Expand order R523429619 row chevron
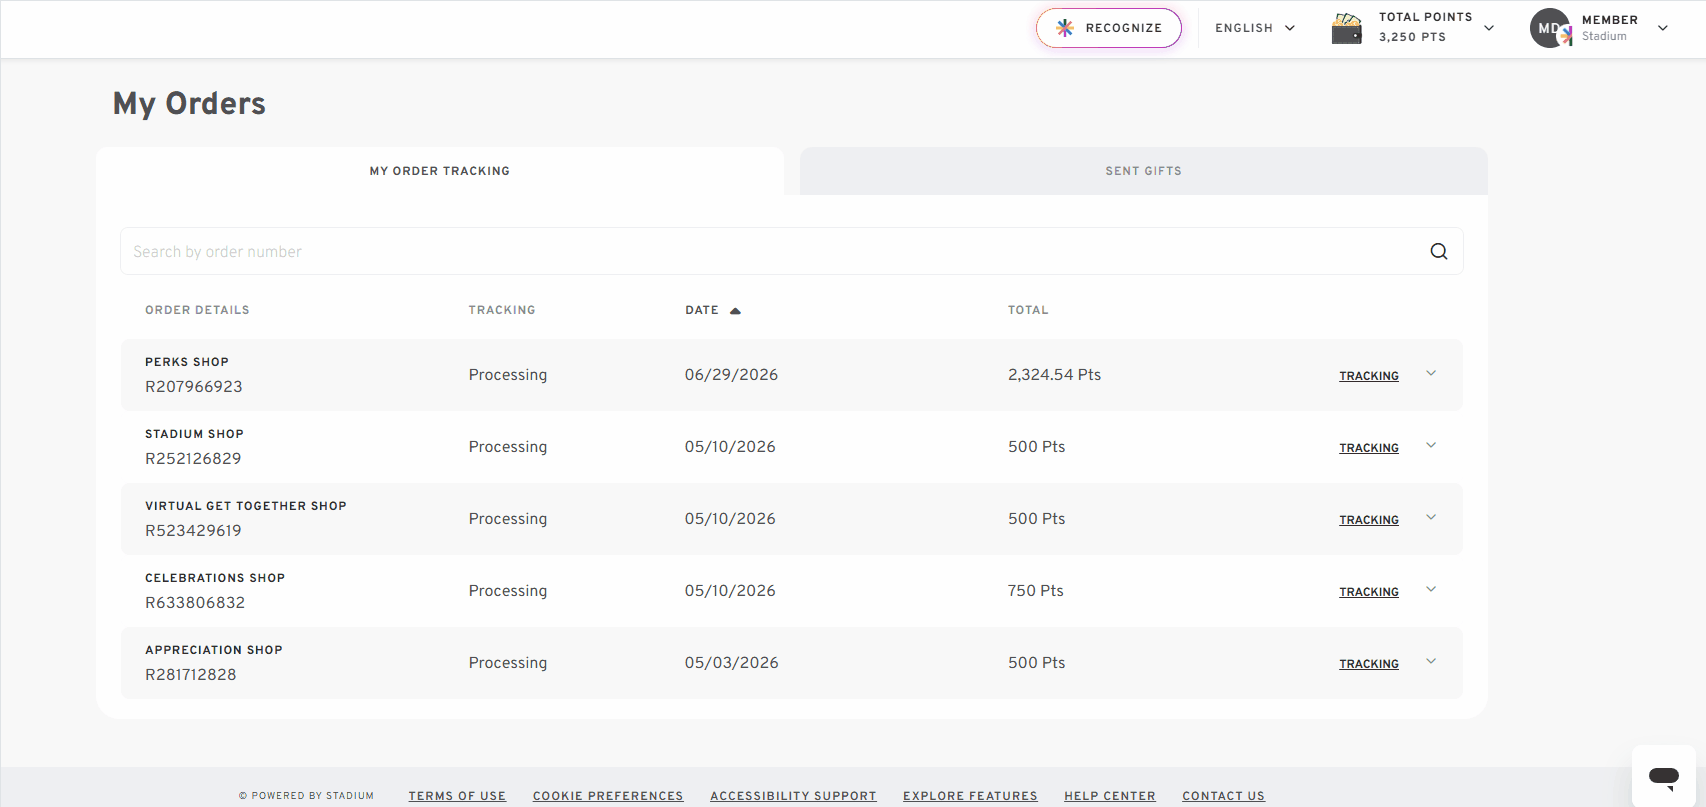This screenshot has width=1706, height=807. pyautogui.click(x=1431, y=518)
